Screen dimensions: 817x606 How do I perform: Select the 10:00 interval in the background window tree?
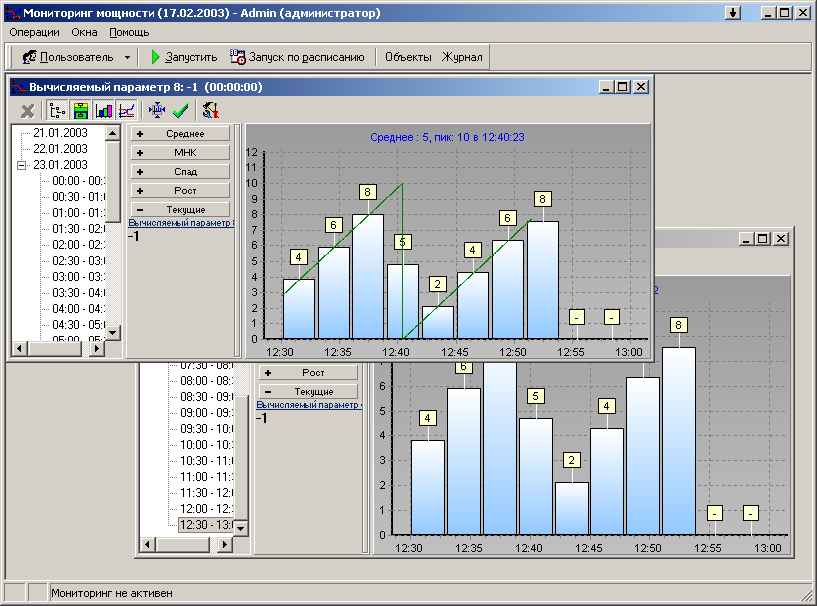206,445
